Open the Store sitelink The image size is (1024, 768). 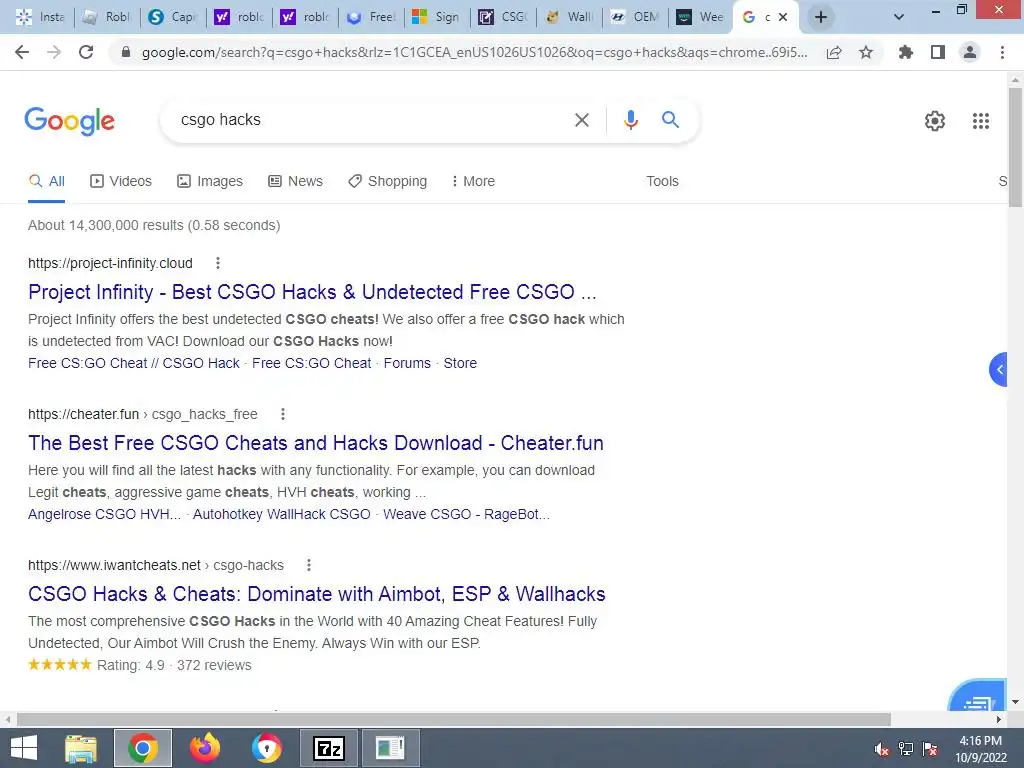coord(460,363)
